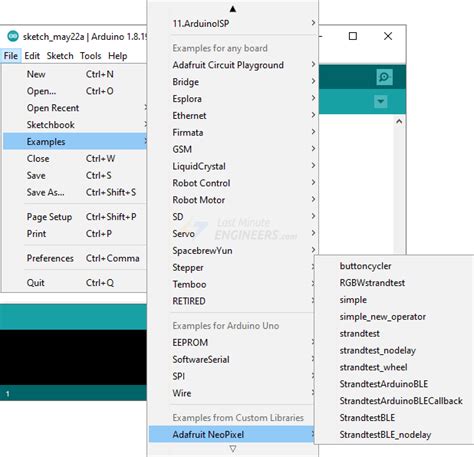This screenshot has height=457, width=474.
Task: Expand the Bridge examples submenu
Action: pos(233,82)
